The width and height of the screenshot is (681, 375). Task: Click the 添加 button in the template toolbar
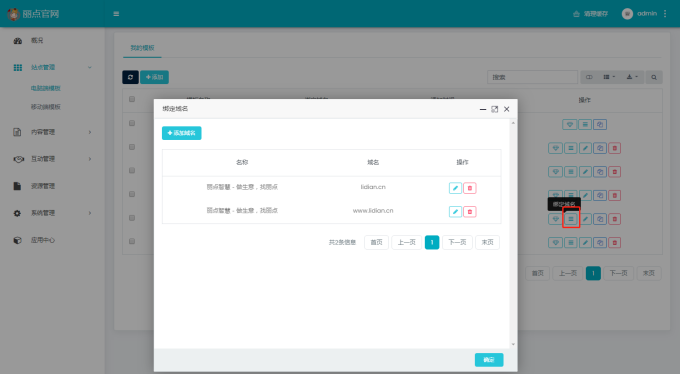tap(154, 77)
